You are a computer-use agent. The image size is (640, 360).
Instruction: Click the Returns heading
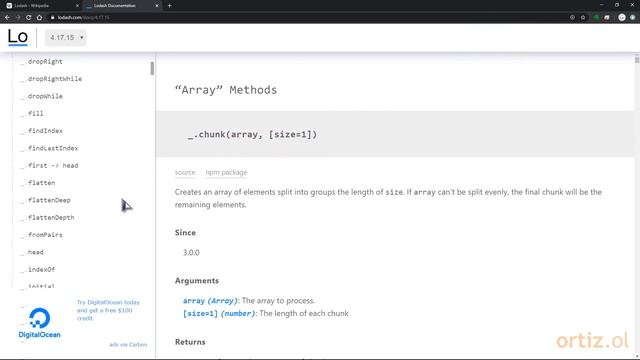tap(190, 342)
